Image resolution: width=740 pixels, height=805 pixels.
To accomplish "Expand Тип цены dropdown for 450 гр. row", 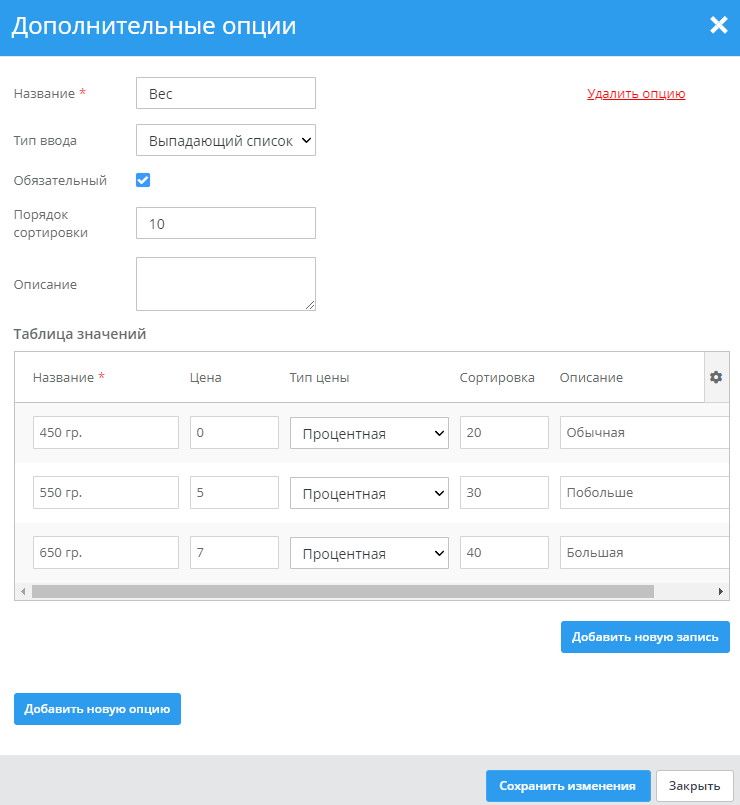I will [x=369, y=433].
